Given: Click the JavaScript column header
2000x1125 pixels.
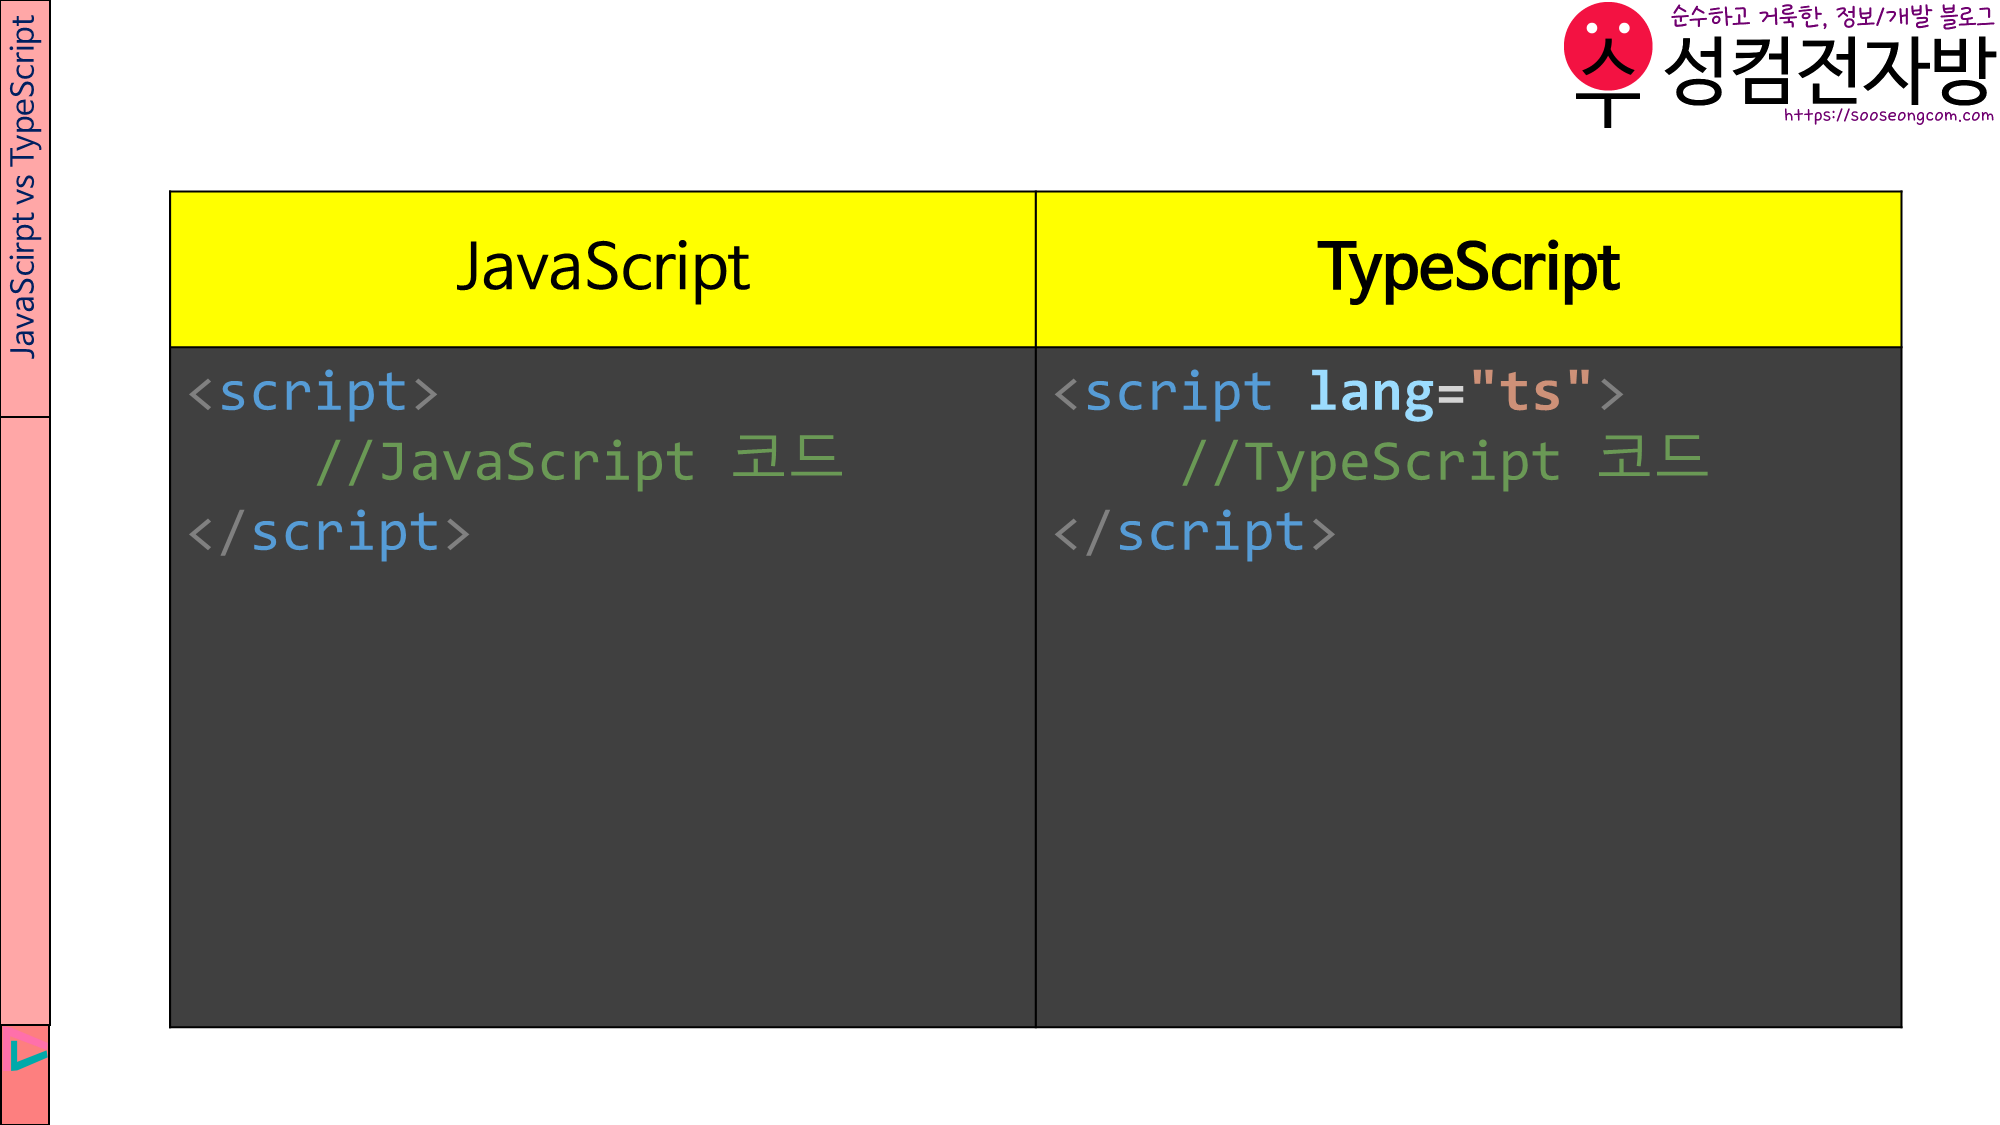Looking at the screenshot, I should point(603,269).
